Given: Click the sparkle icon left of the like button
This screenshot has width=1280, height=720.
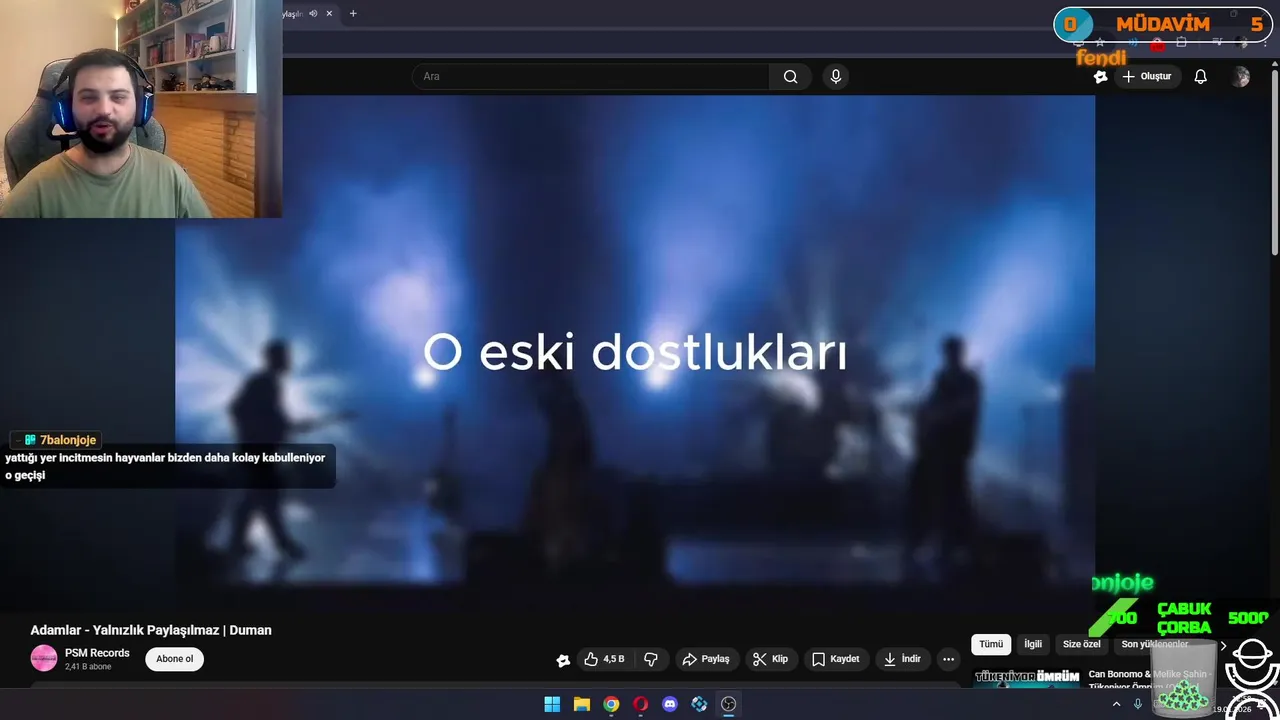Looking at the screenshot, I should pos(563,660).
